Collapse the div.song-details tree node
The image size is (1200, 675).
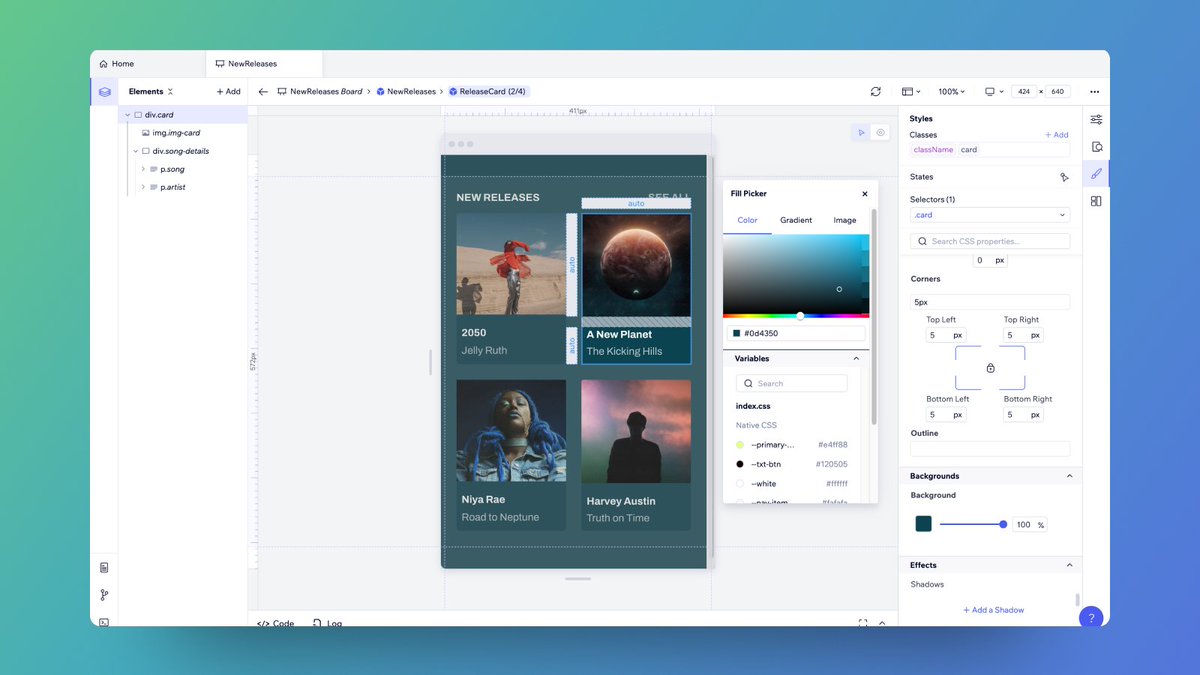tap(135, 151)
